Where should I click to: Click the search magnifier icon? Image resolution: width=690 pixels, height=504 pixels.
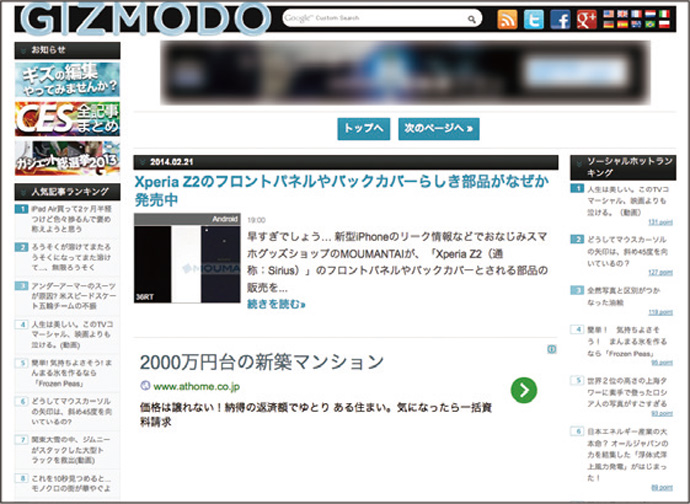(x=471, y=19)
